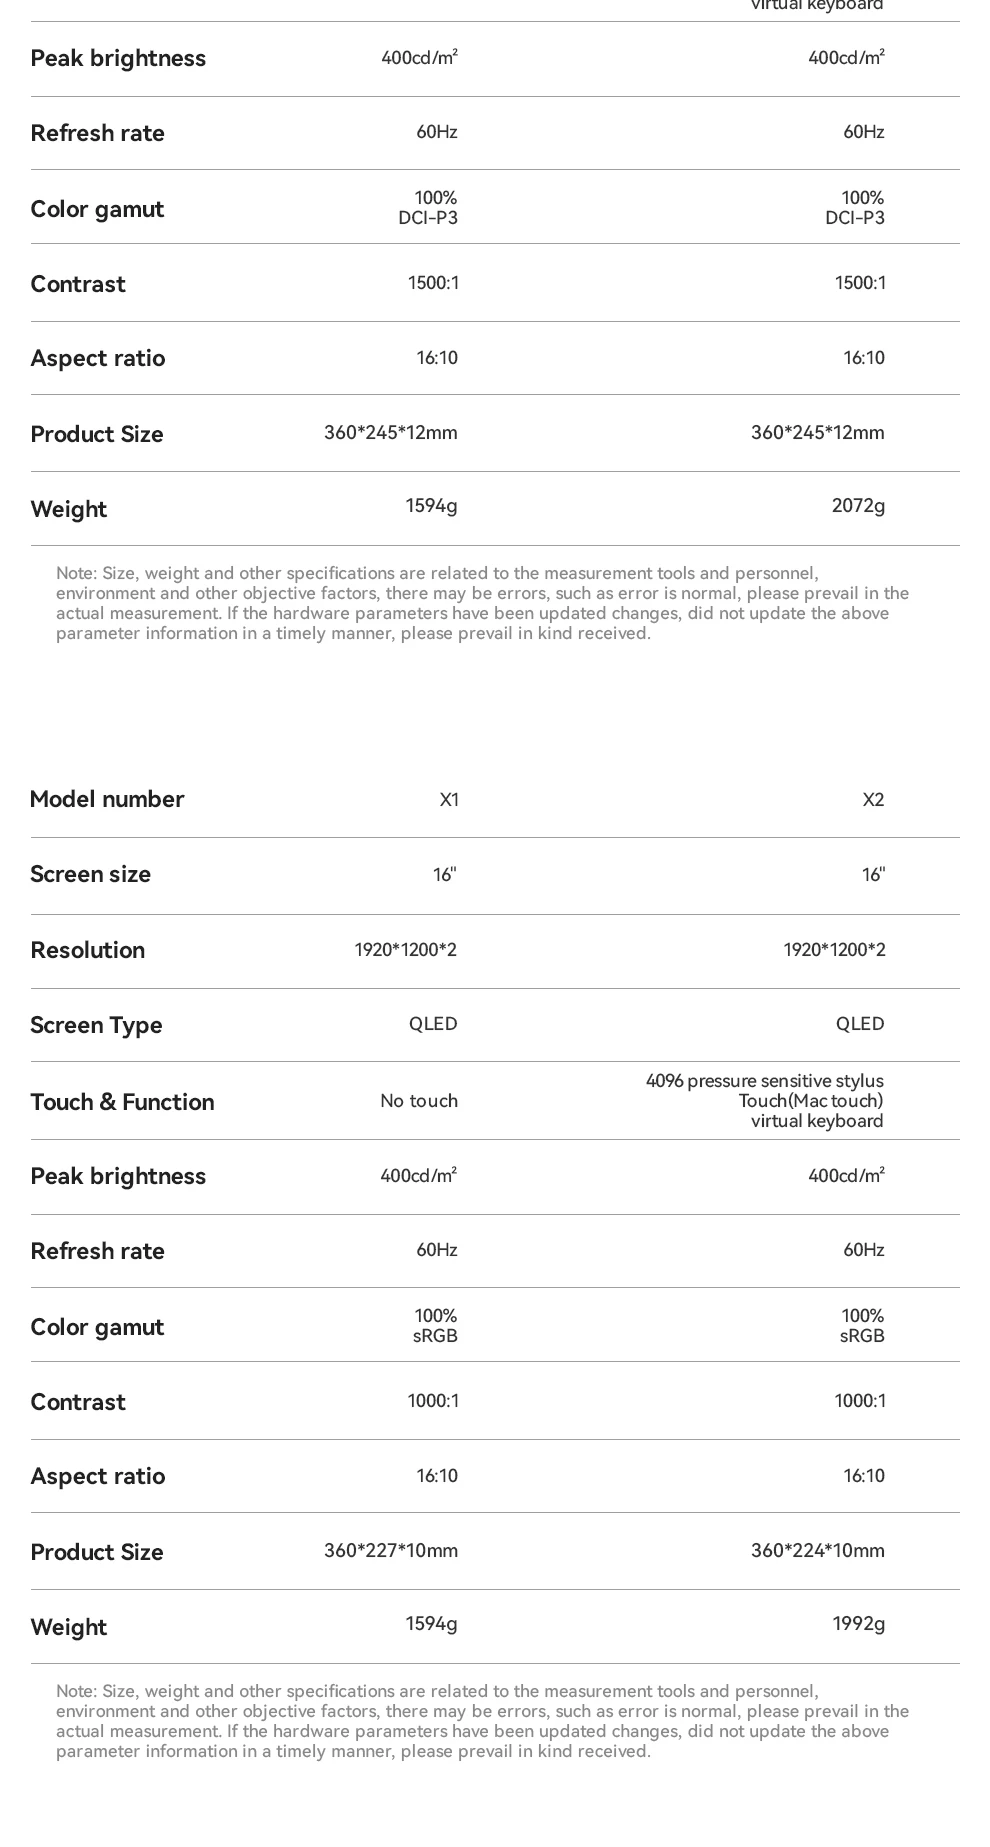The width and height of the screenshot is (990, 1847).
Task: Click the Resolution row label
Action: [87, 950]
